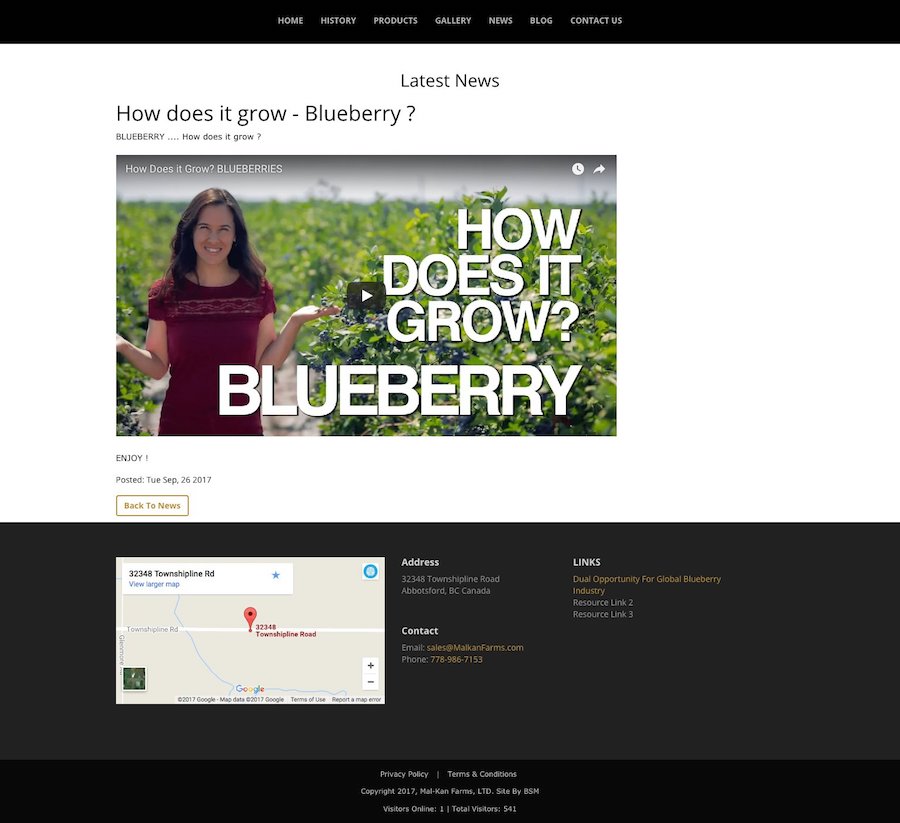
Task: Email sales@MalkanFarms.com link
Action: [x=475, y=647]
